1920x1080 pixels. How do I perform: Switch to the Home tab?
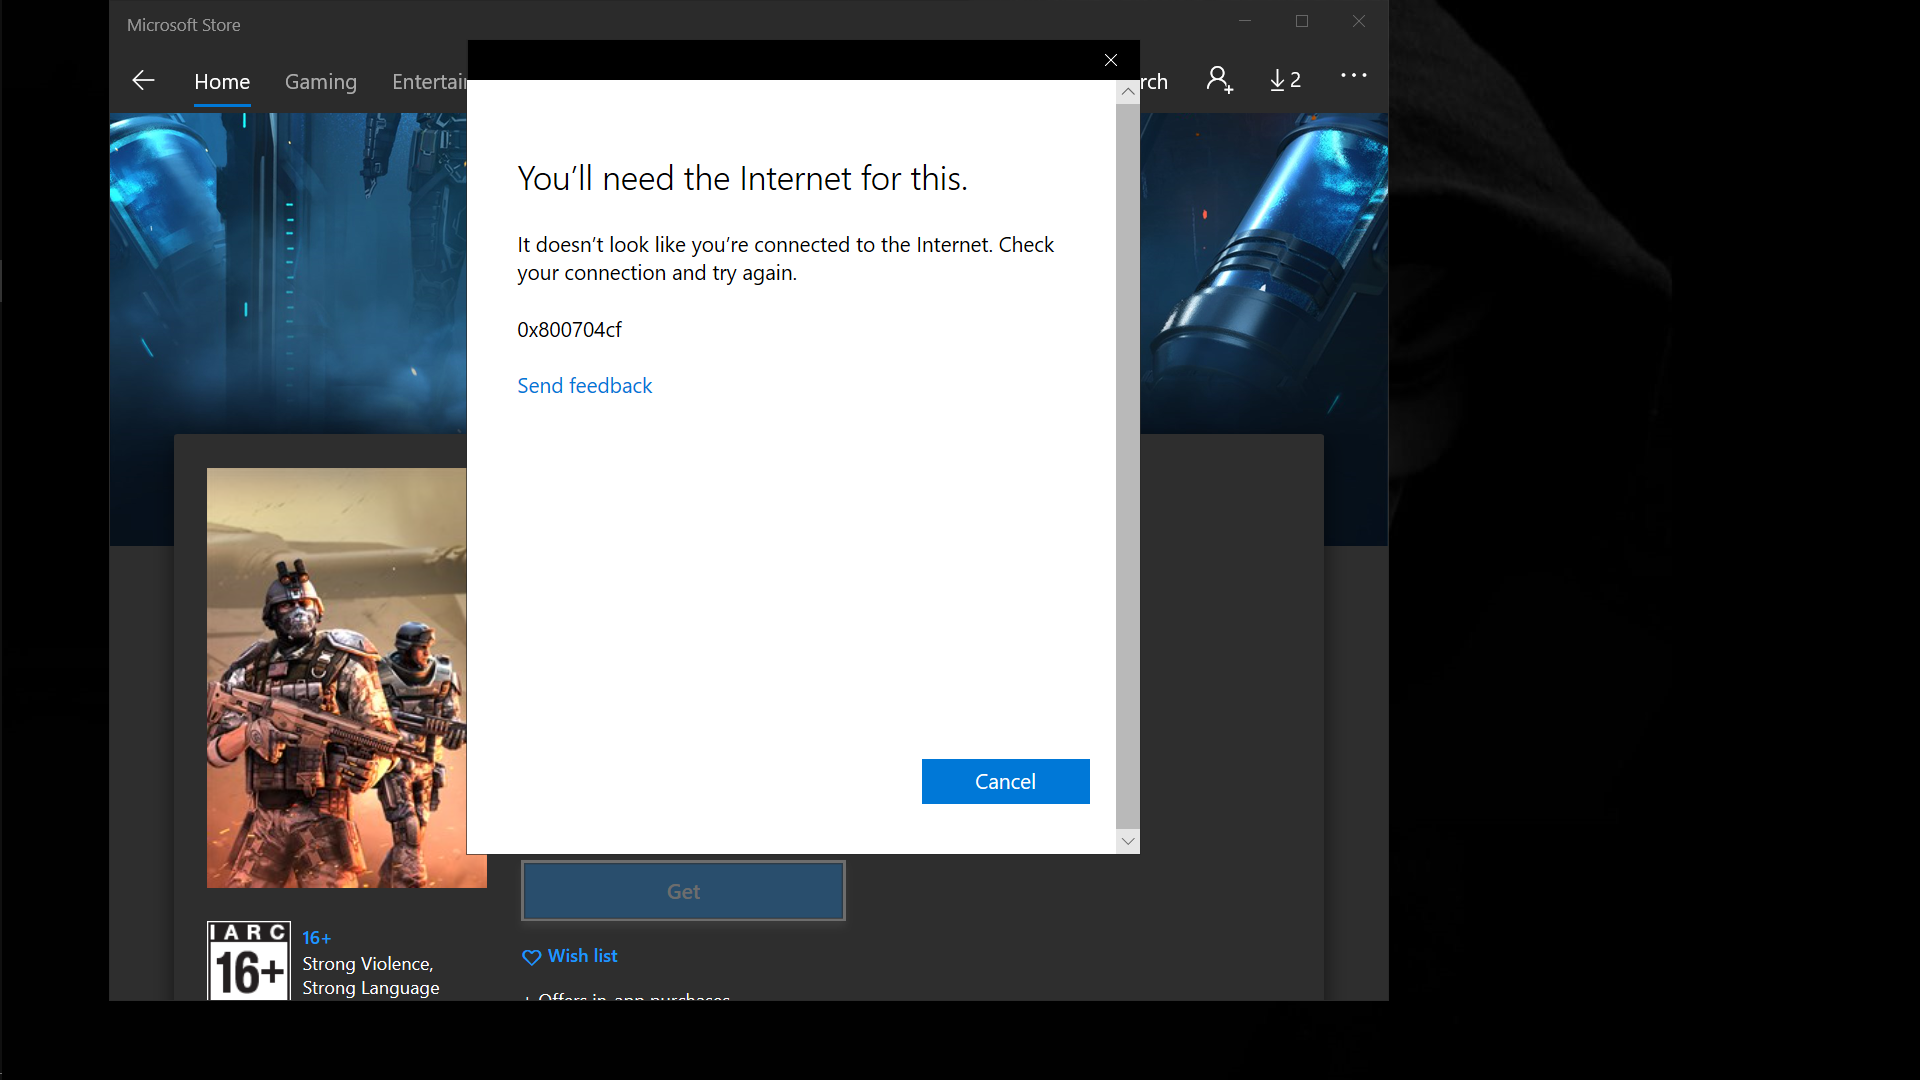coord(221,82)
